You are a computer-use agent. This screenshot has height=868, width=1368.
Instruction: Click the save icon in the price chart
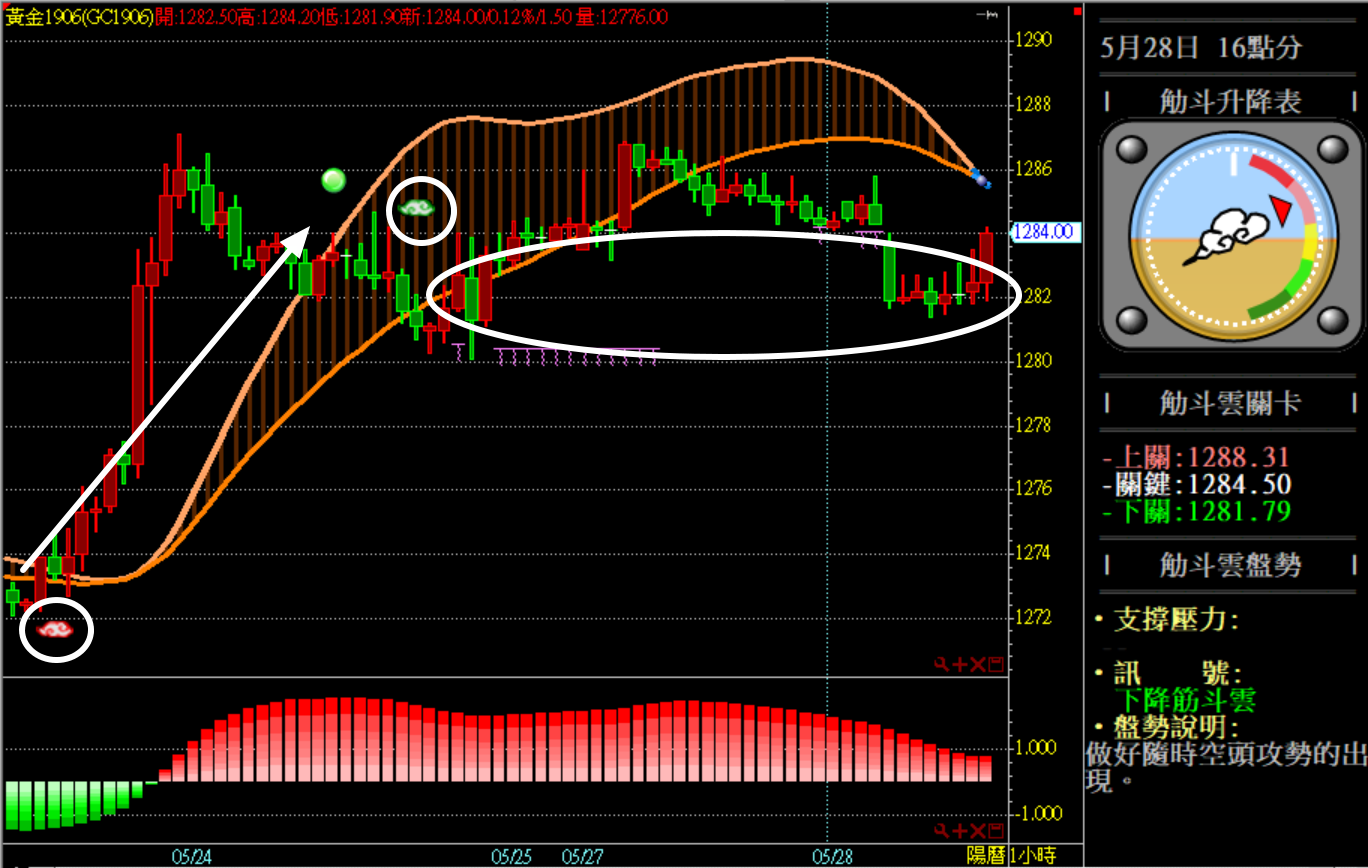coord(995,664)
